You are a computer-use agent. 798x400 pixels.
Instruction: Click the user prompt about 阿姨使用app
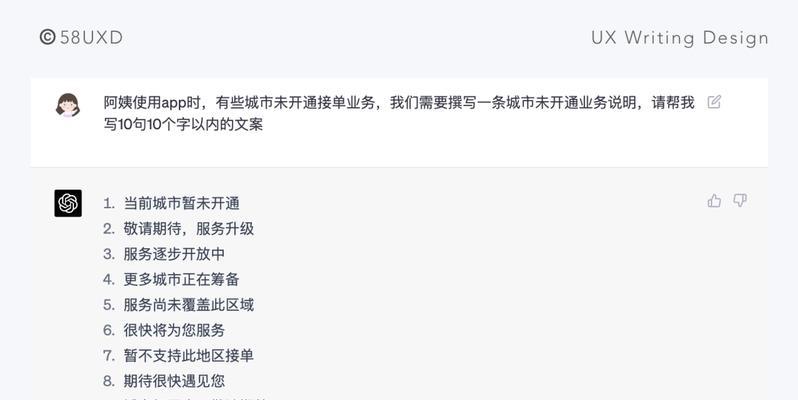399,113
